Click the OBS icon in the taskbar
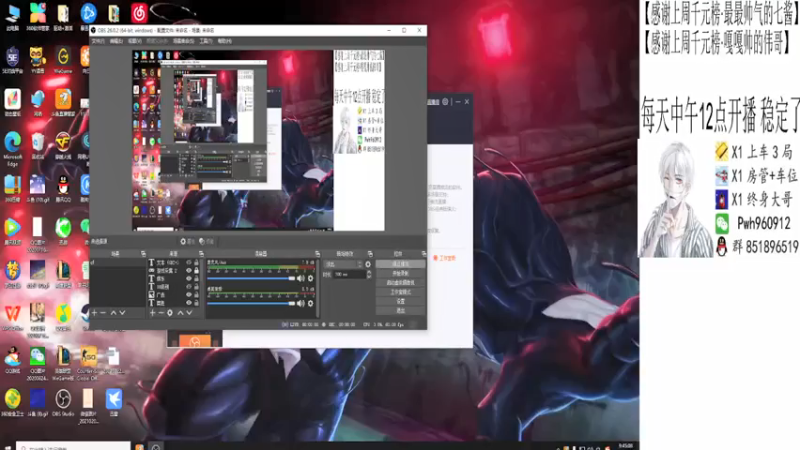The image size is (800, 450). (156, 447)
